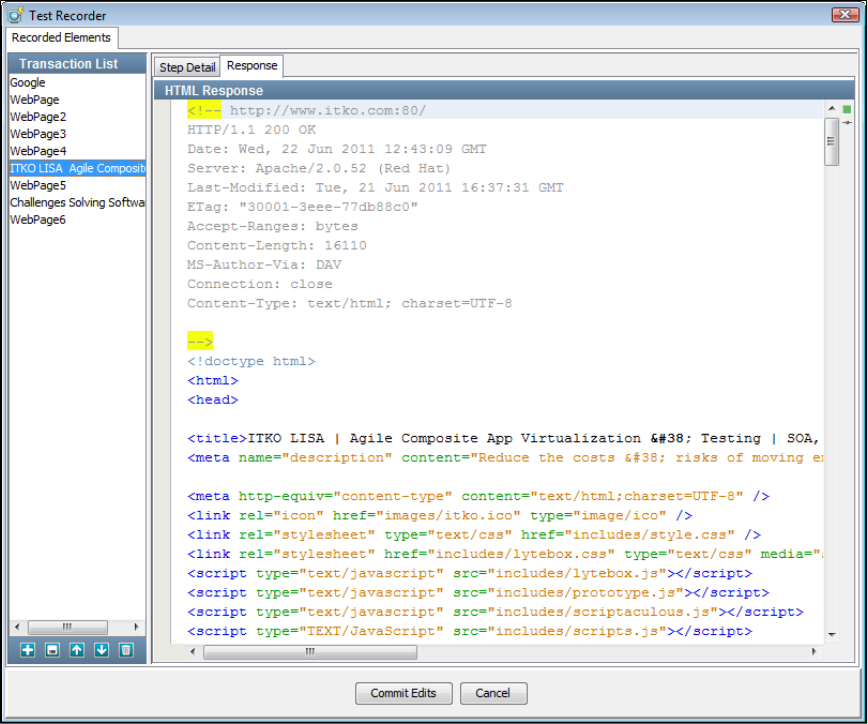The height and width of the screenshot is (724, 868).
Task: Click the Accept-Ranges: bytes line
Action: click(x=272, y=226)
